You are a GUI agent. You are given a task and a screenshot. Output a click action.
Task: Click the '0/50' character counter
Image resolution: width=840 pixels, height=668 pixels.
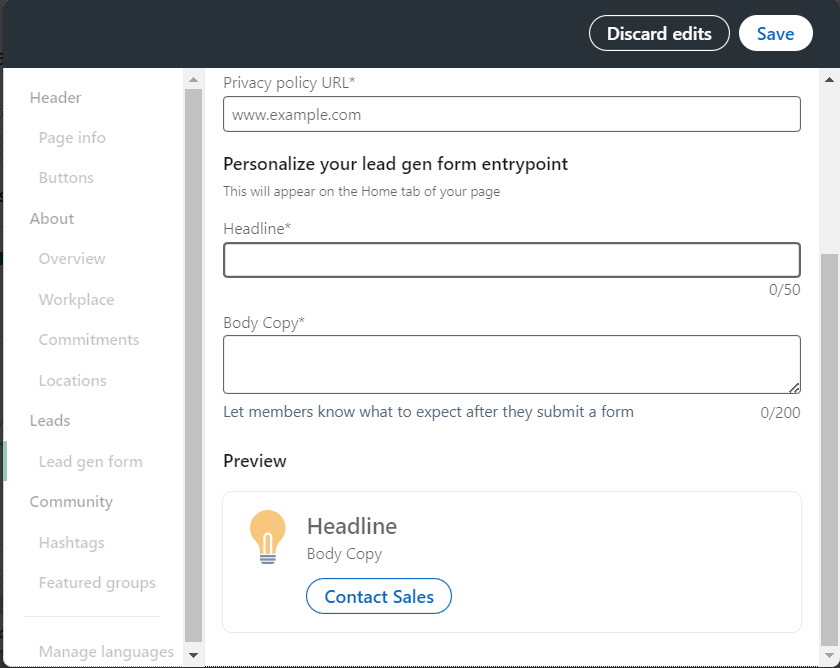point(785,290)
